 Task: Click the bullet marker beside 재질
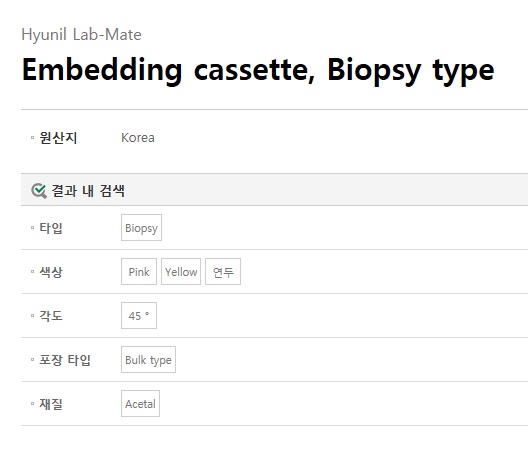click(x=32, y=403)
